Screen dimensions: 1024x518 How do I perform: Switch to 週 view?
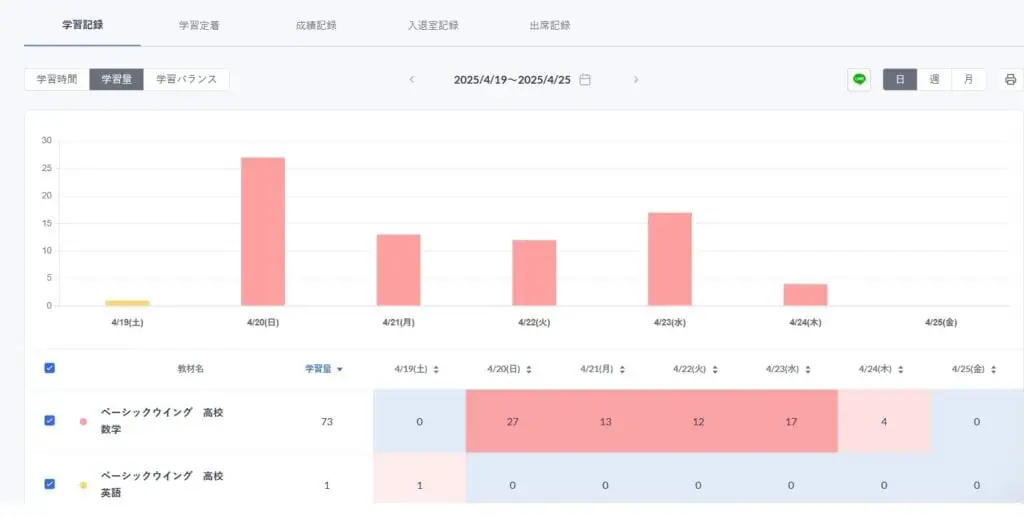point(934,80)
